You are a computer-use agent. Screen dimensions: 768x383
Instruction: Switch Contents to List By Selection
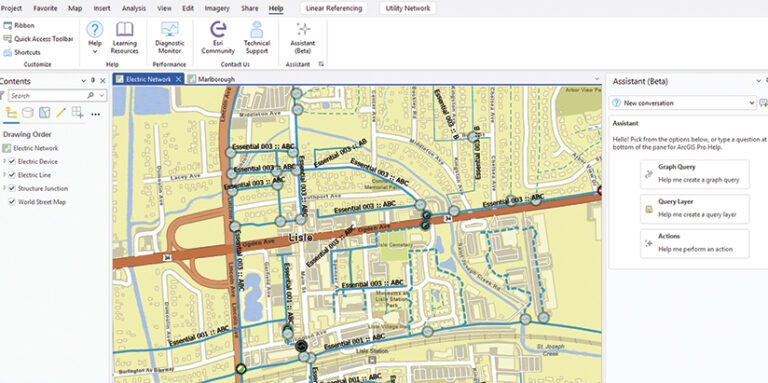45,113
